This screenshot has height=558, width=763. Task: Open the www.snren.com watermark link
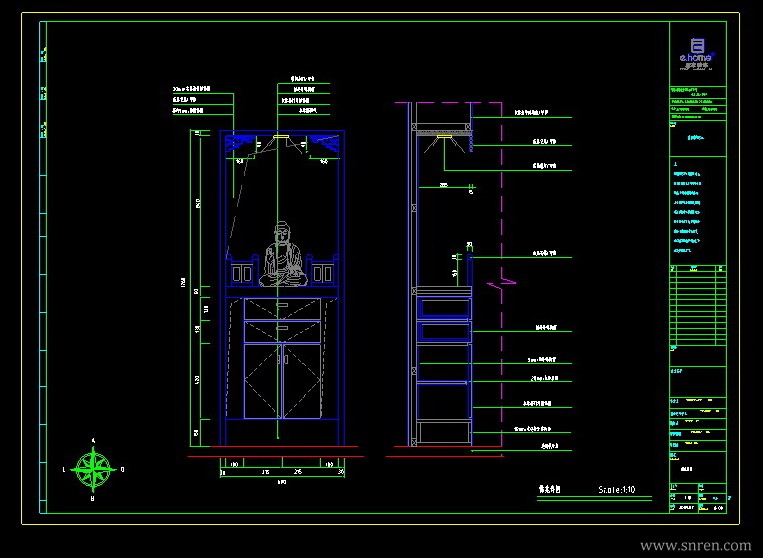tap(696, 545)
